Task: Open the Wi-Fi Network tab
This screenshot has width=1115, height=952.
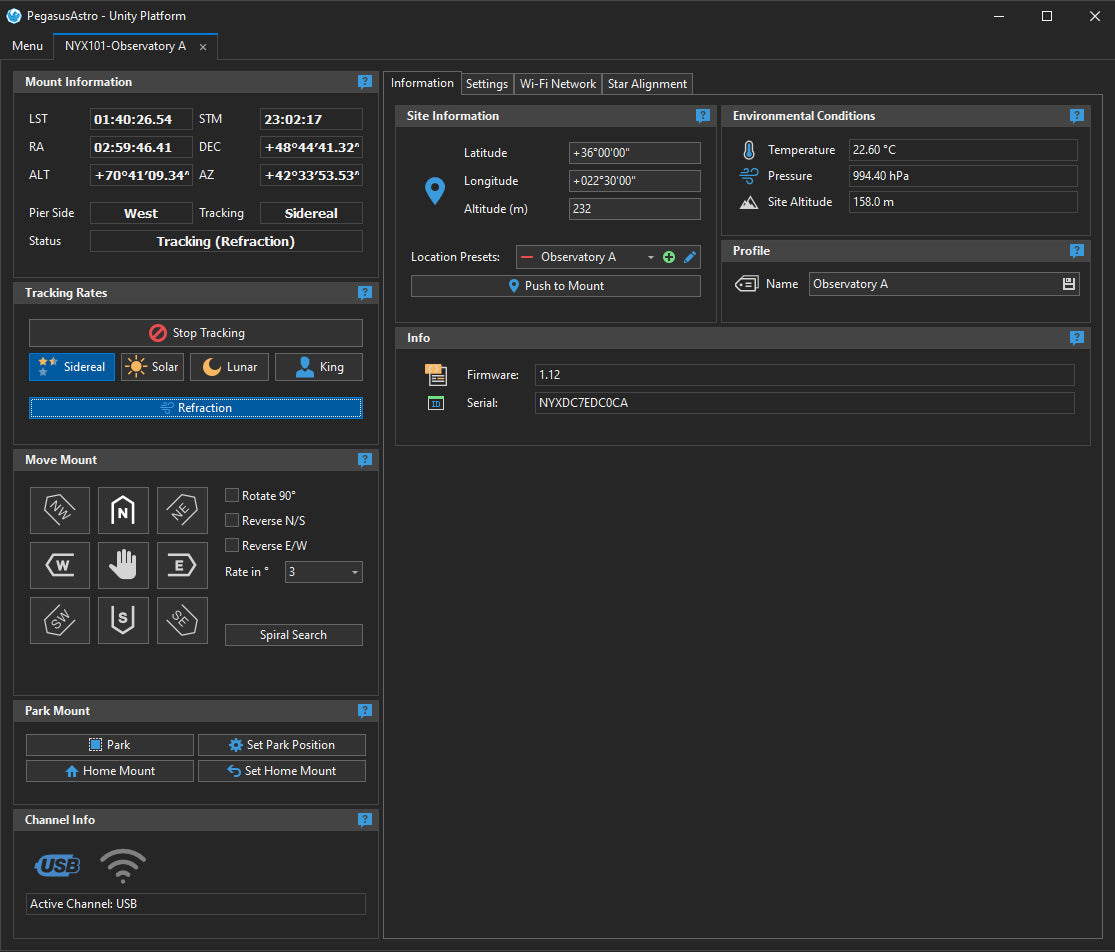Action: (x=557, y=83)
